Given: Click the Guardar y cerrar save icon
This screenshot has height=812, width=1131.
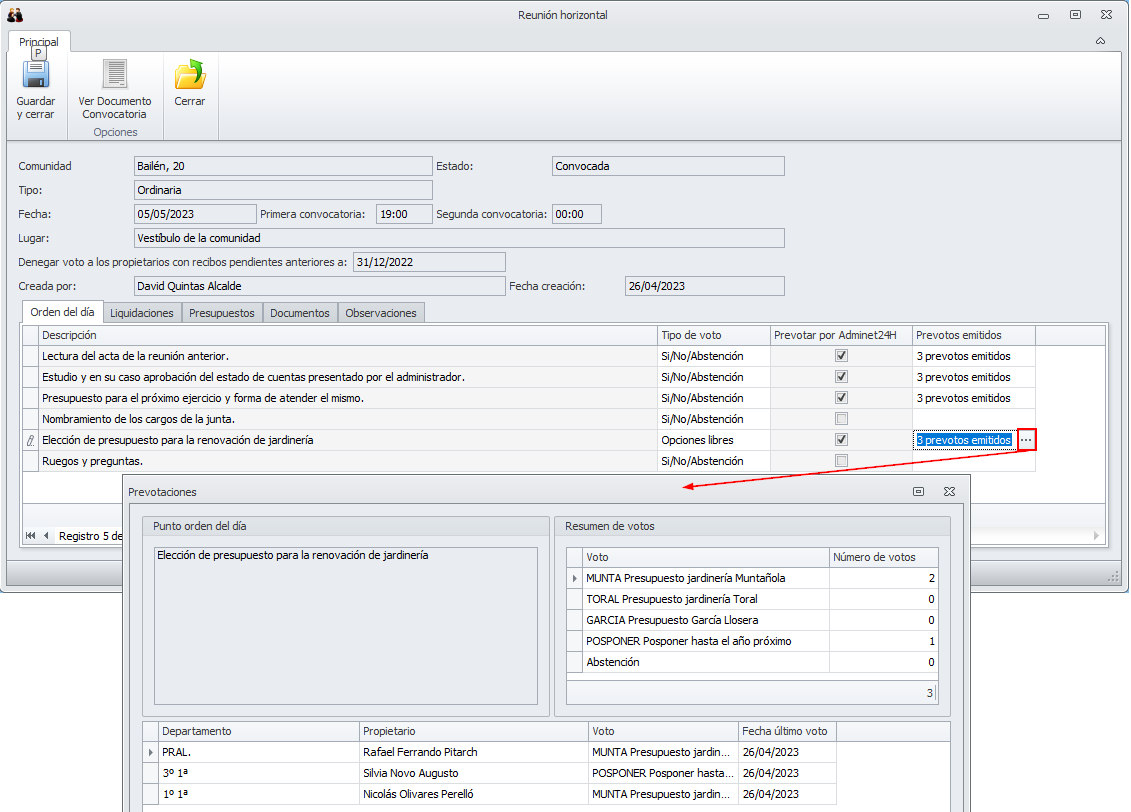Looking at the screenshot, I should point(35,75).
